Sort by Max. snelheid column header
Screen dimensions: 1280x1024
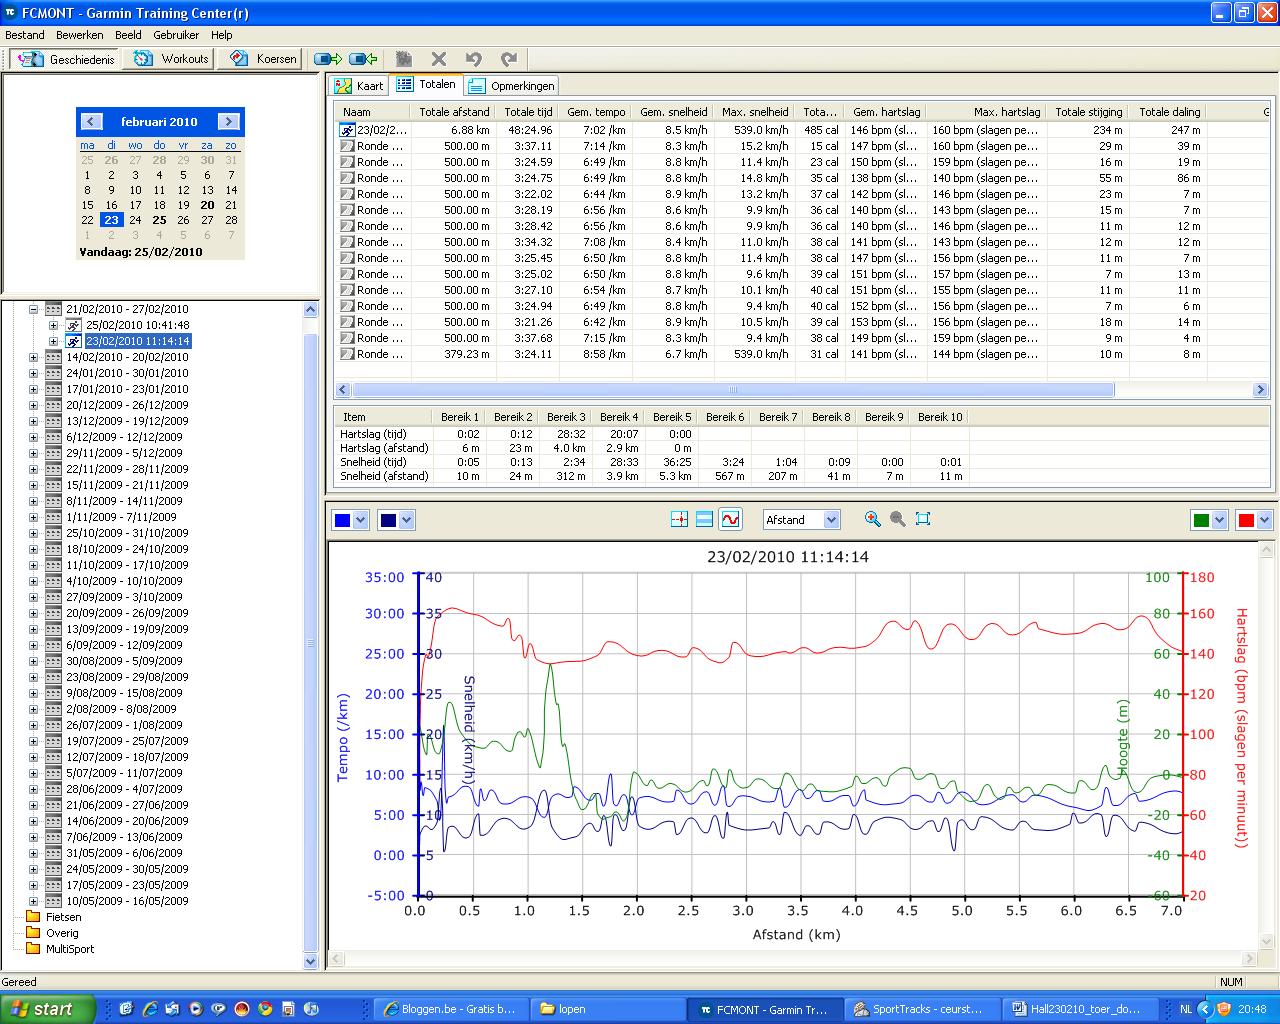[x=755, y=112]
